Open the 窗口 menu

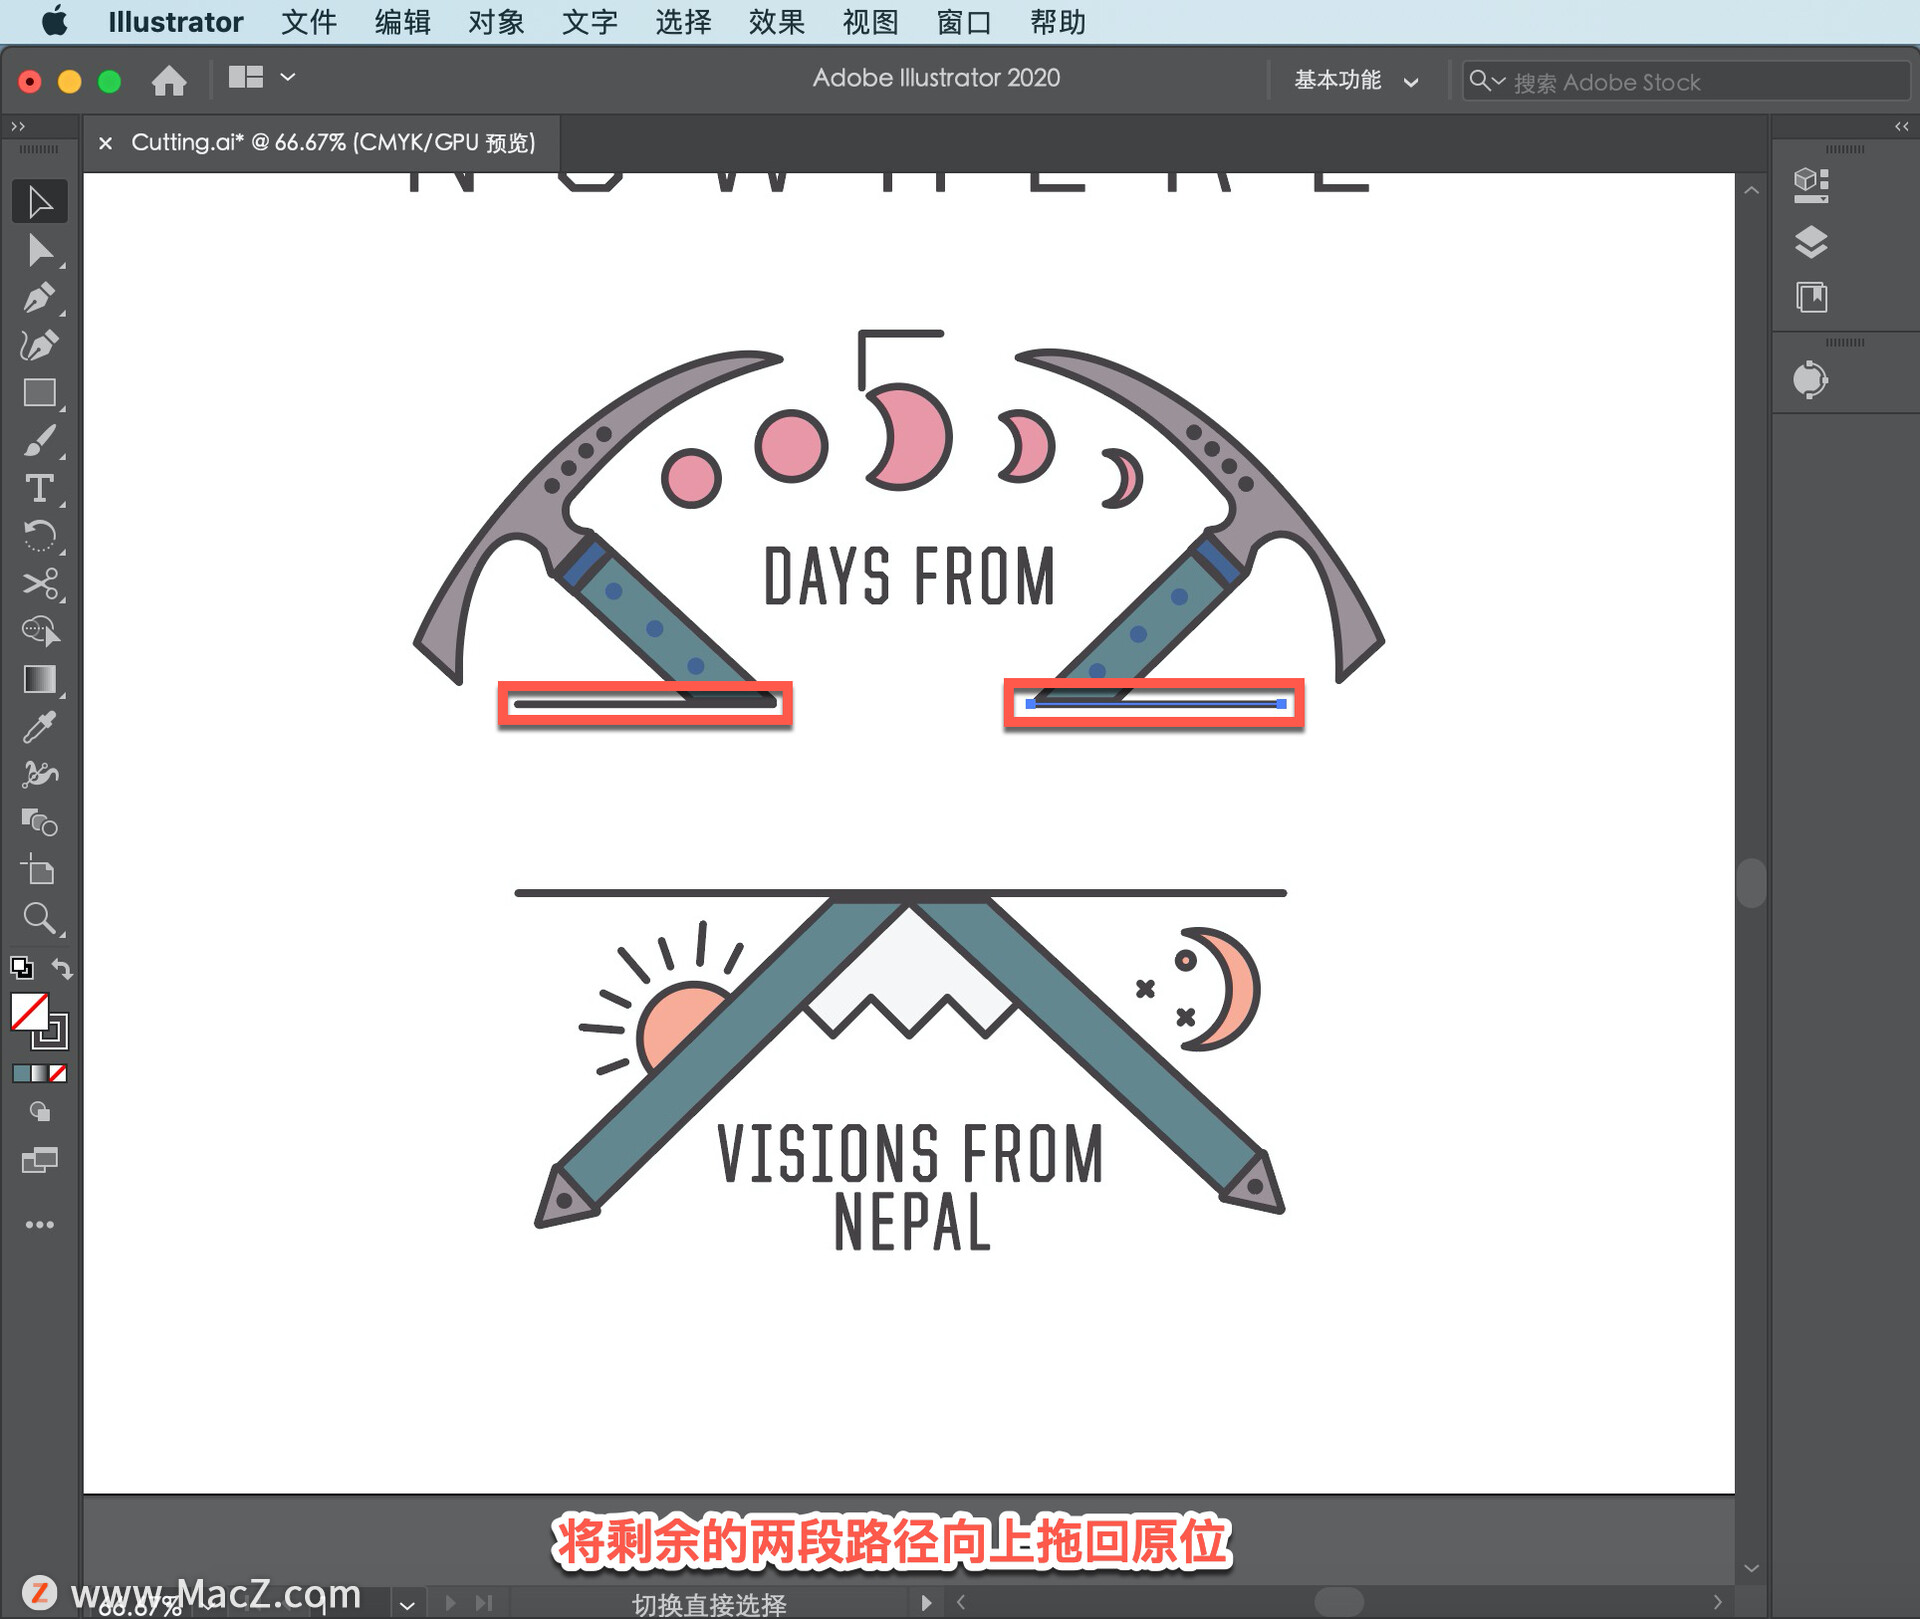pos(963,22)
